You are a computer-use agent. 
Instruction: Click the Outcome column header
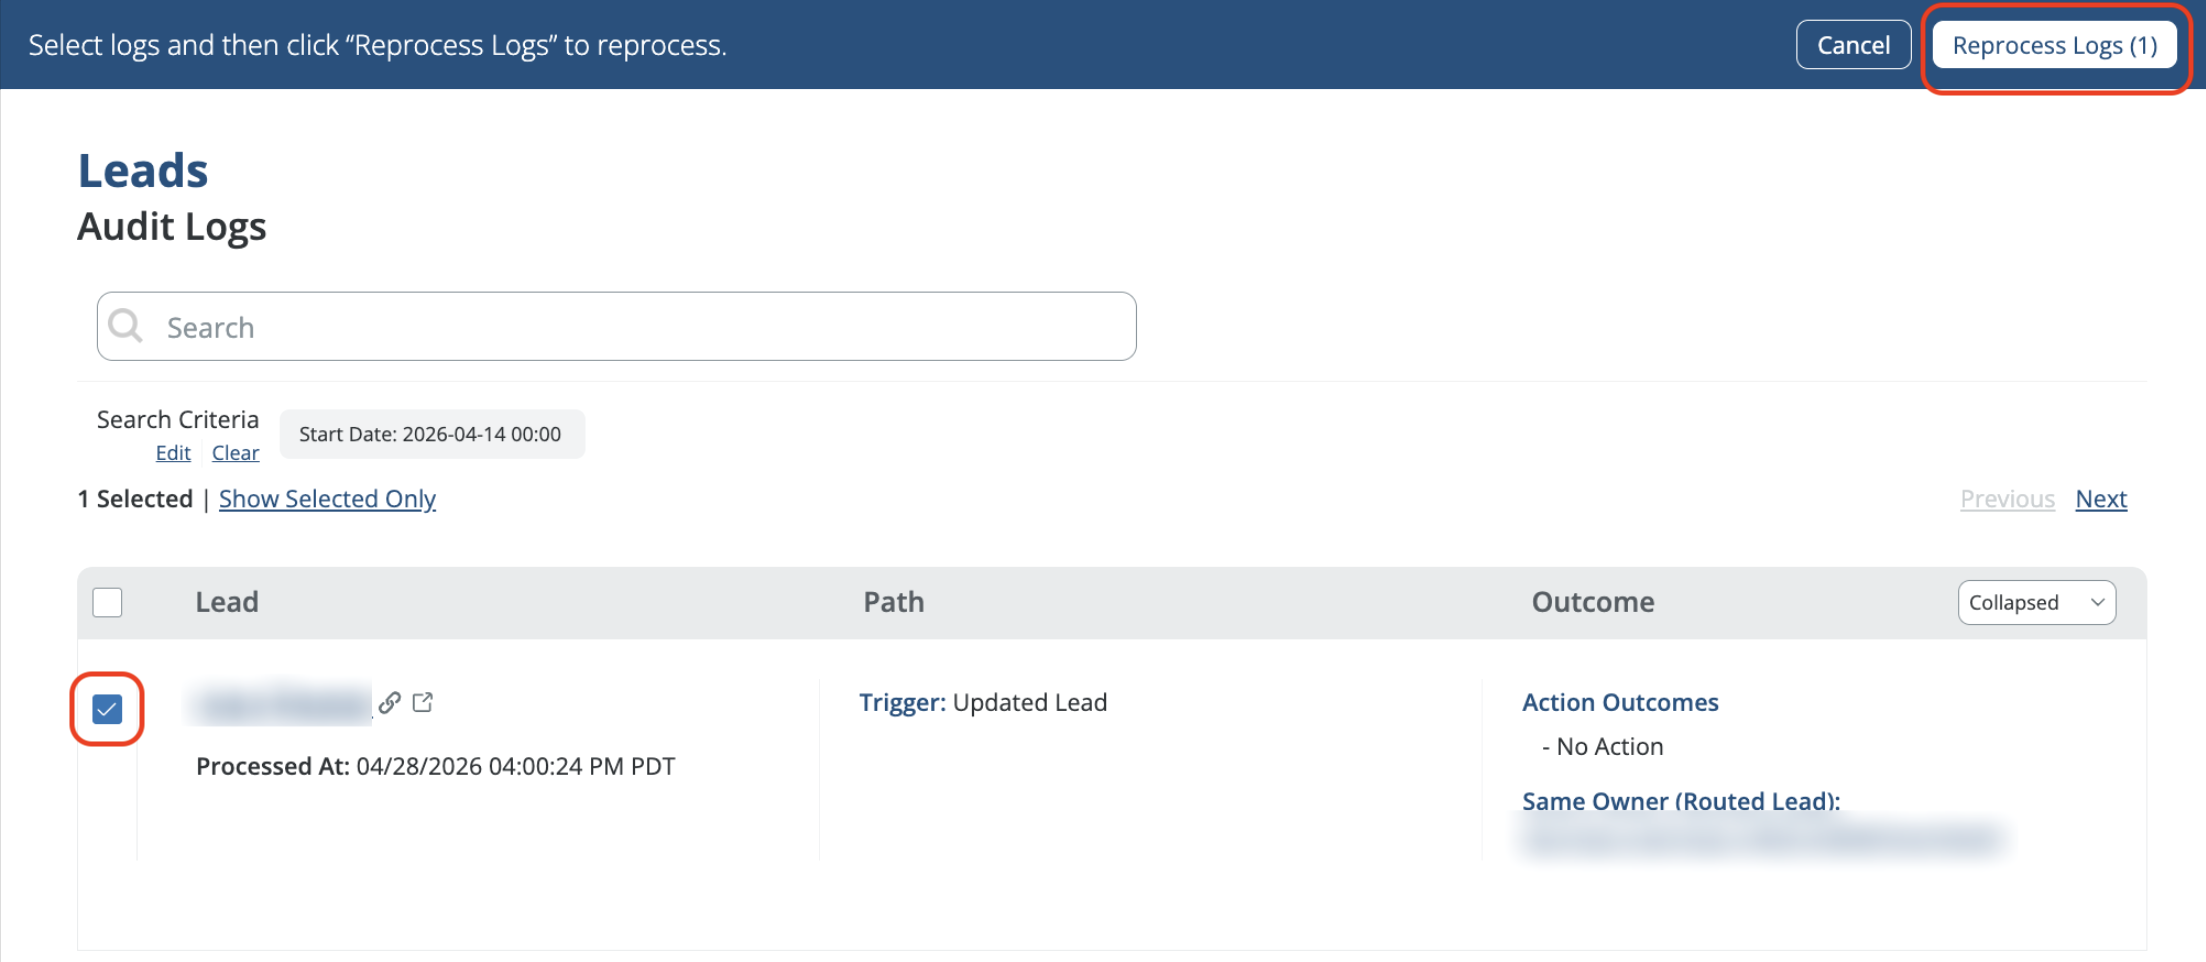coord(1592,602)
